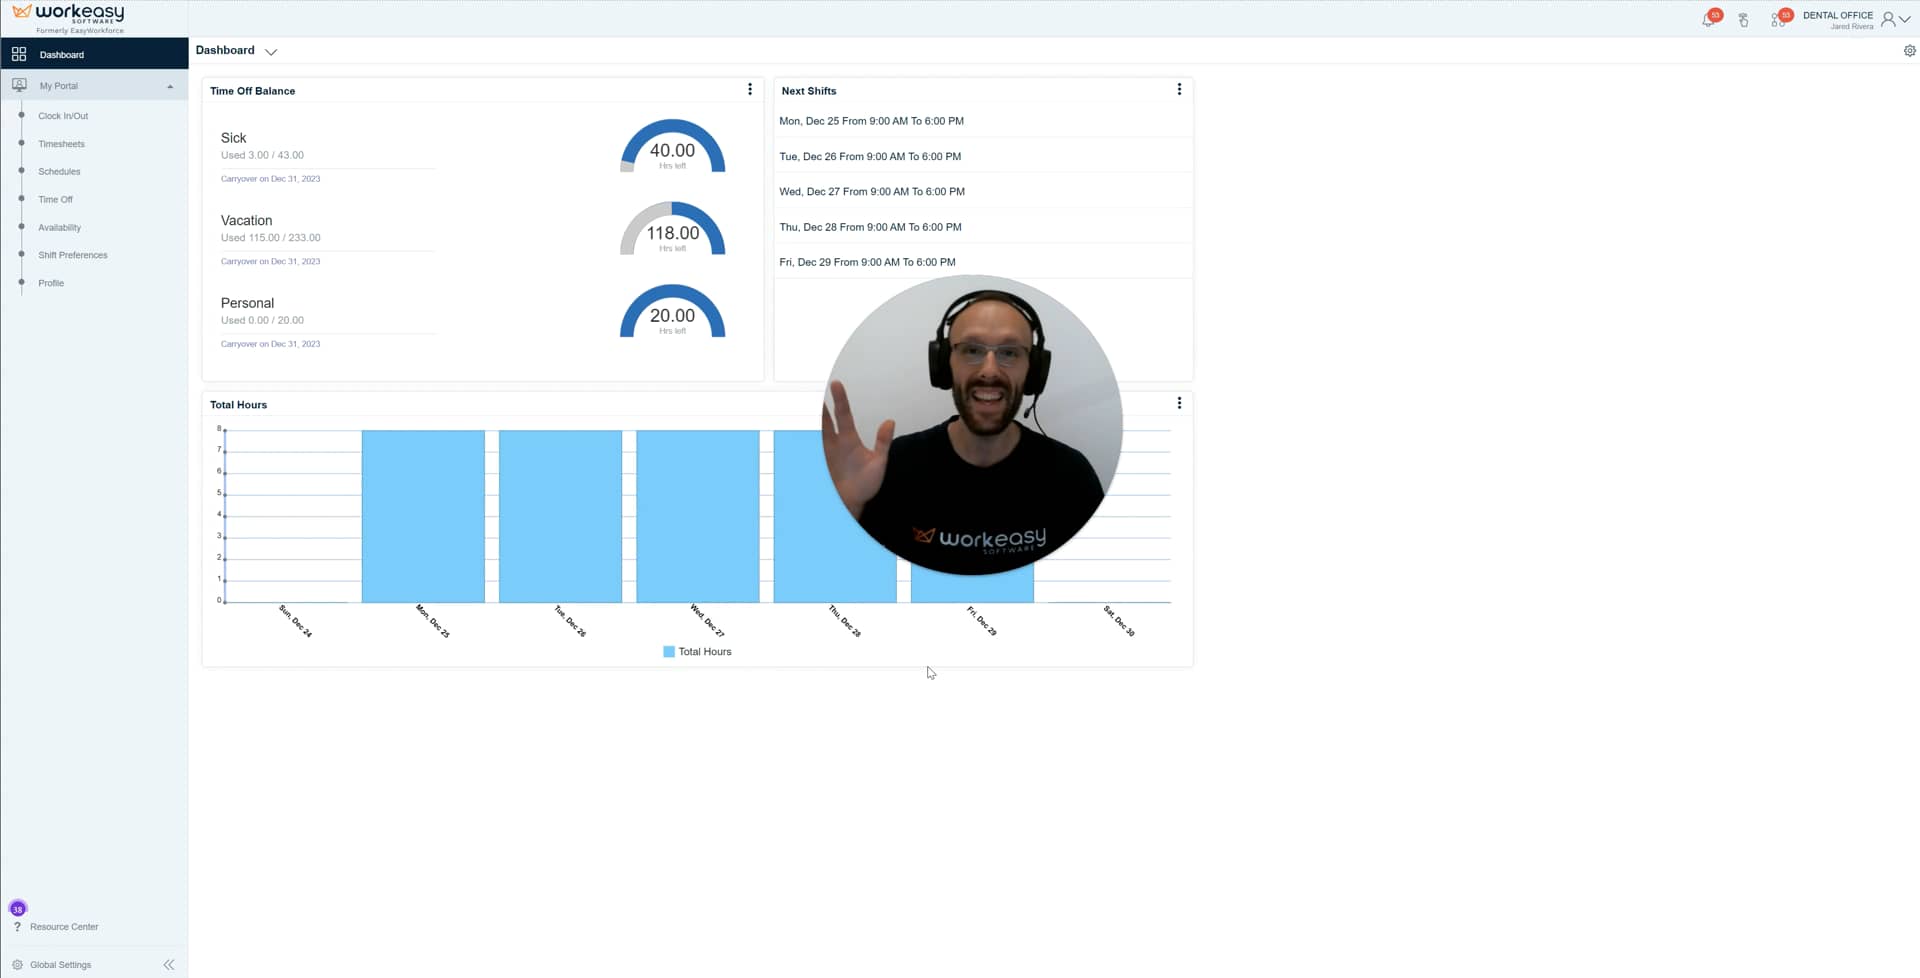
Task: Select Timesheets in the sidebar menu
Action: click(x=61, y=143)
